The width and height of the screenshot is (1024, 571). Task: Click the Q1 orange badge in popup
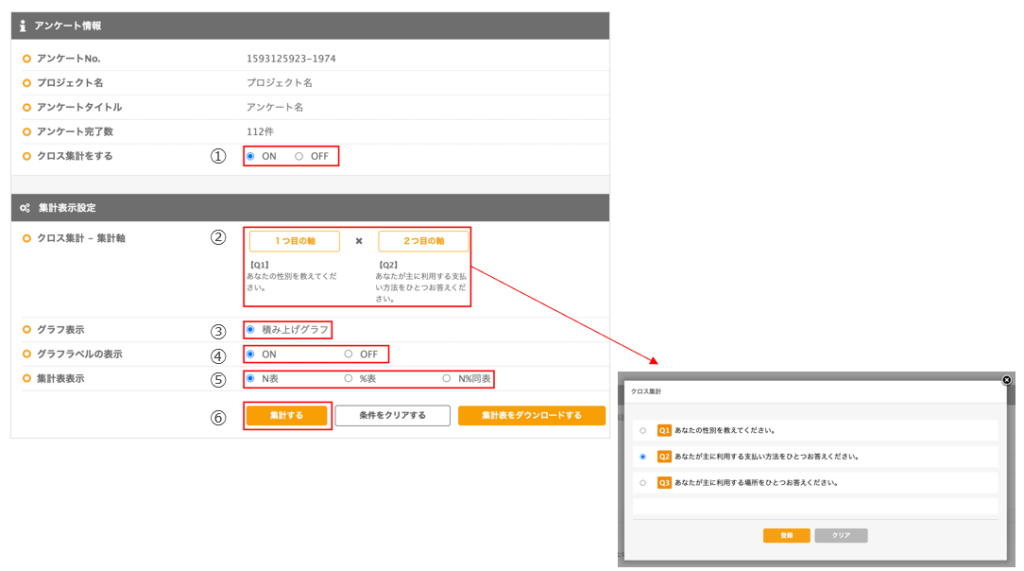point(664,431)
